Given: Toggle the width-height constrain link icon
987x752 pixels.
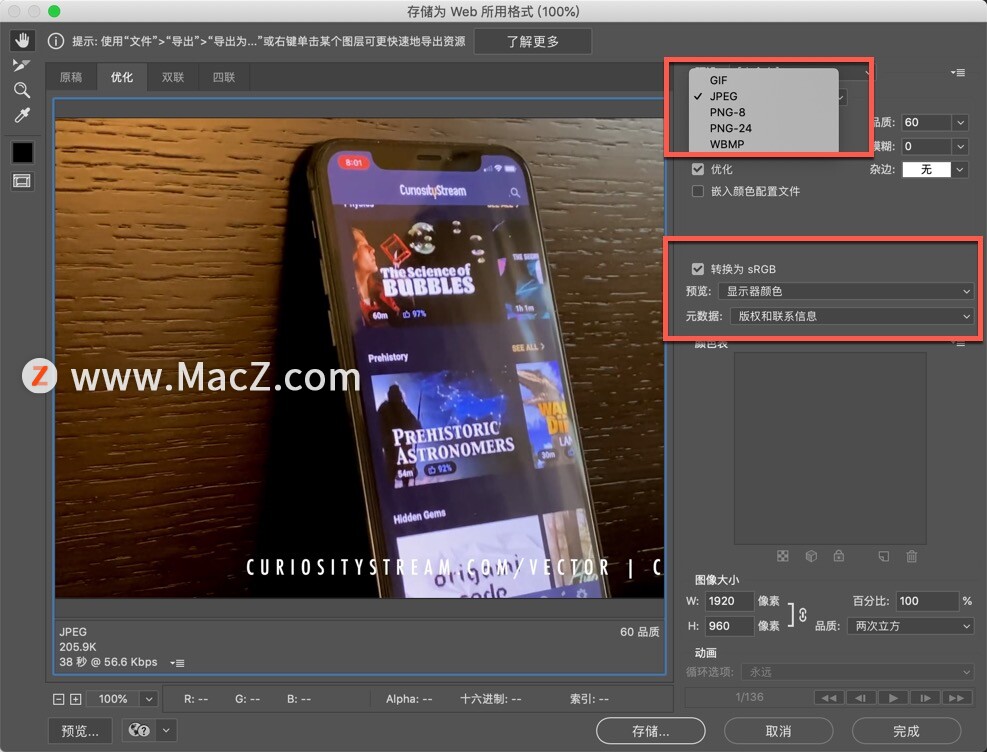Looking at the screenshot, I should 803,614.
